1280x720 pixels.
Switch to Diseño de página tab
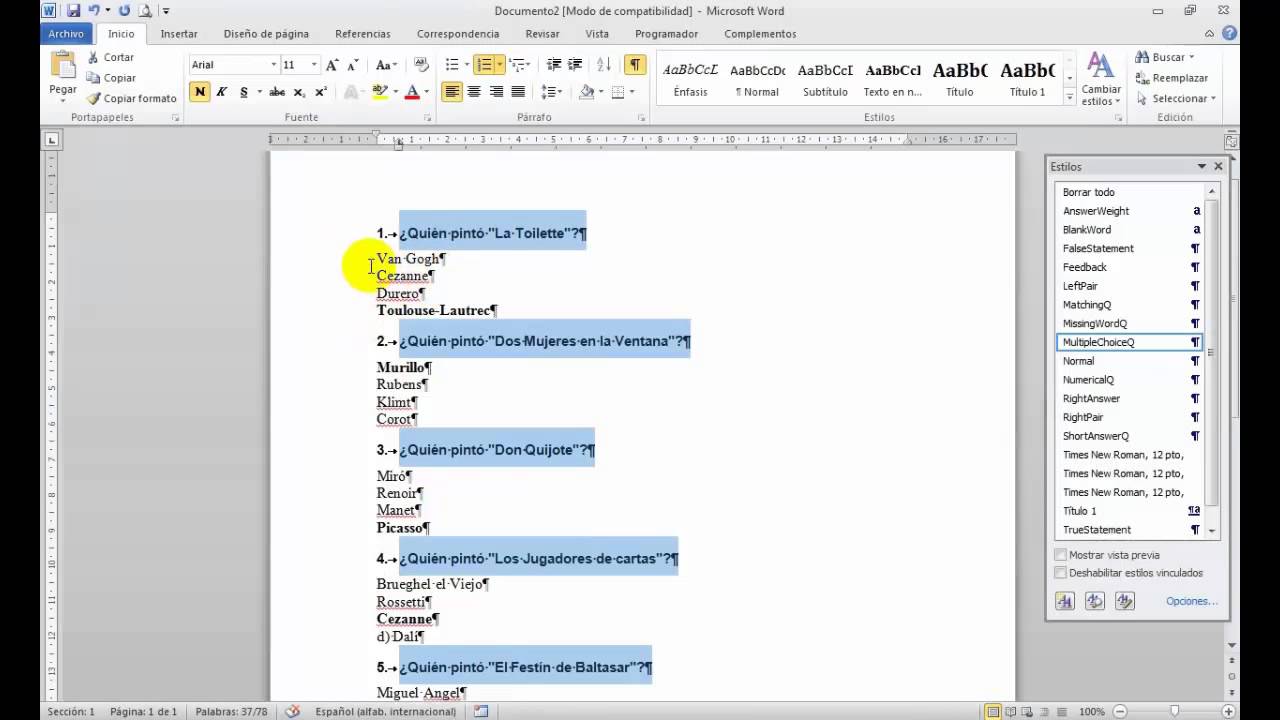(266, 34)
